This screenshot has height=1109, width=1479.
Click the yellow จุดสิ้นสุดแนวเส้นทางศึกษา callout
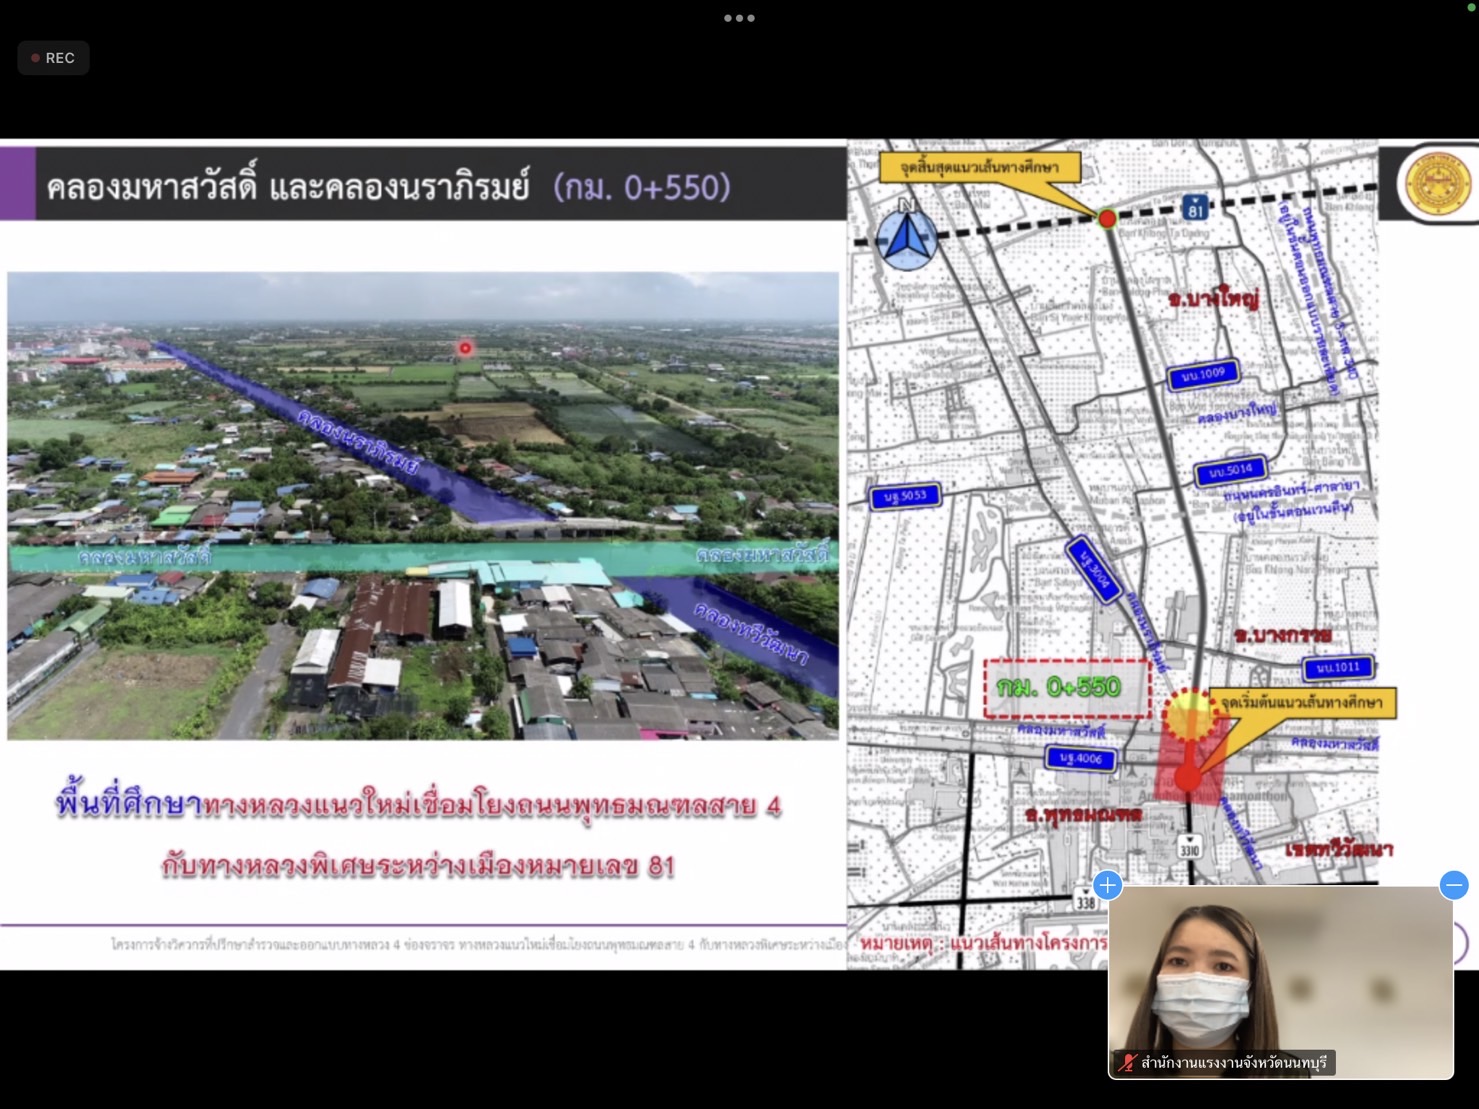(x=979, y=167)
